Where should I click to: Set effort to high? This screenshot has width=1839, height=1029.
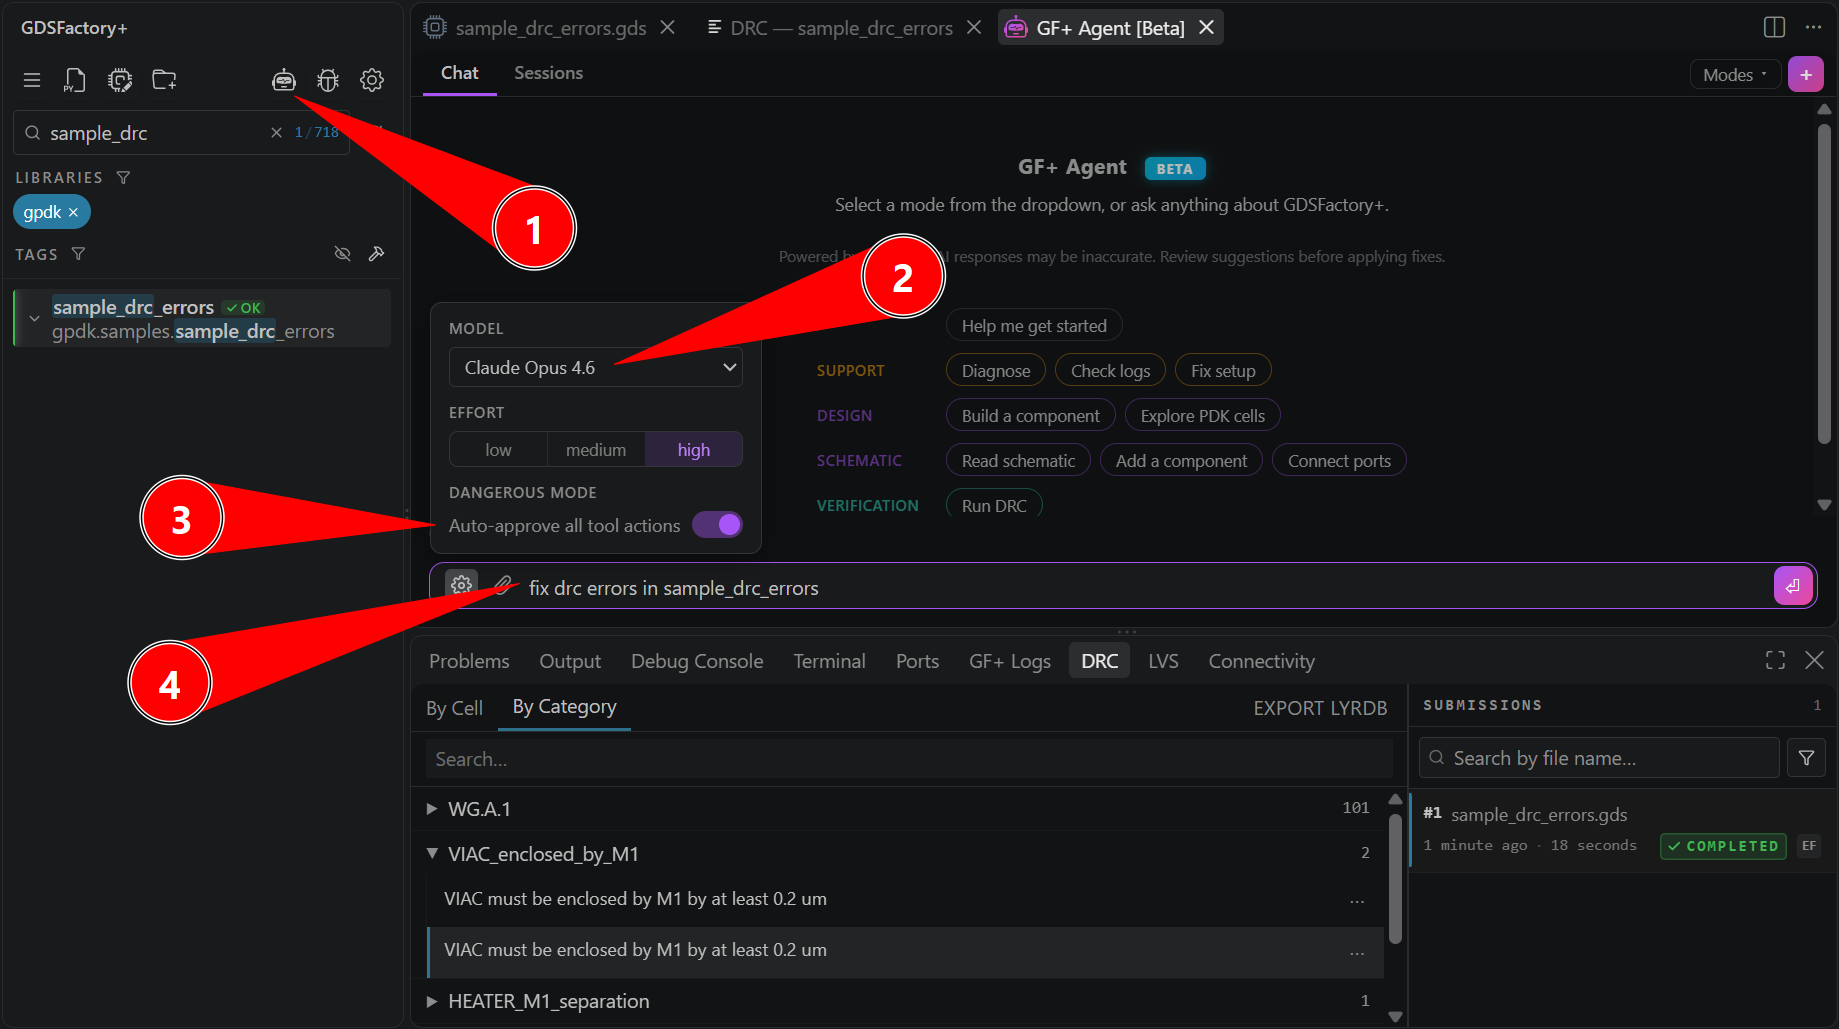click(x=694, y=450)
